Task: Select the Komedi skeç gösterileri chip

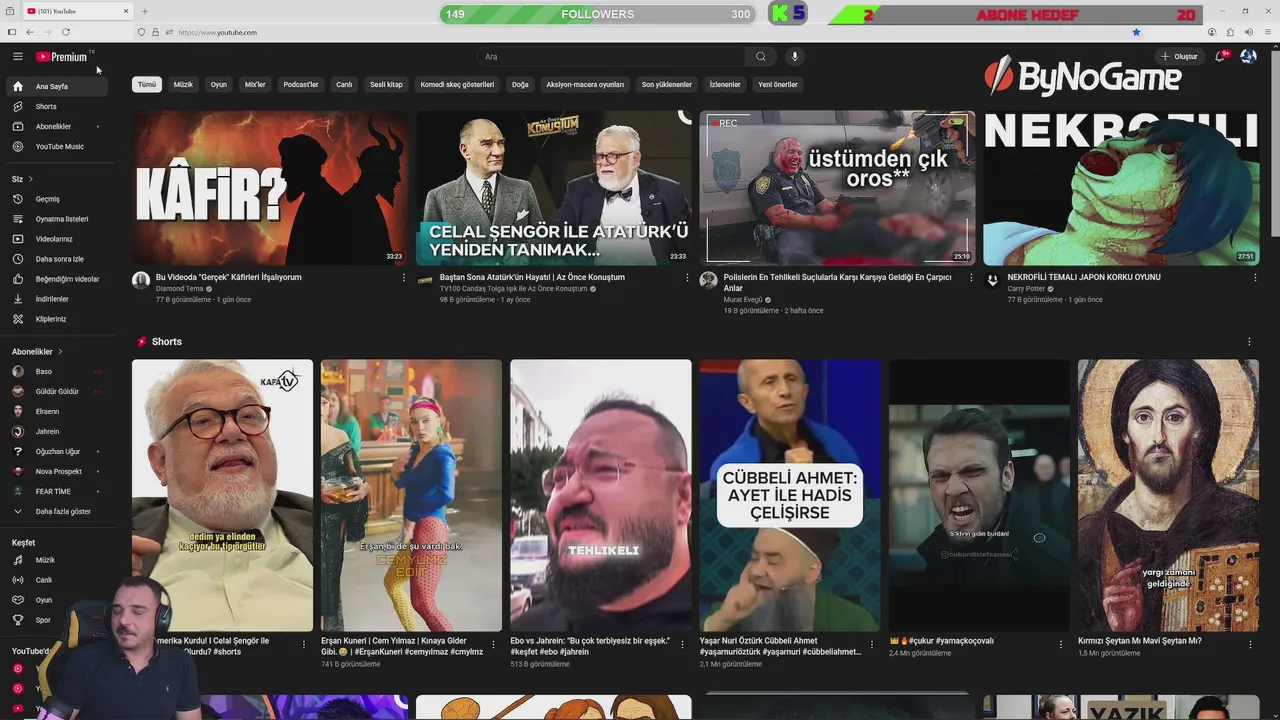Action: click(x=457, y=85)
